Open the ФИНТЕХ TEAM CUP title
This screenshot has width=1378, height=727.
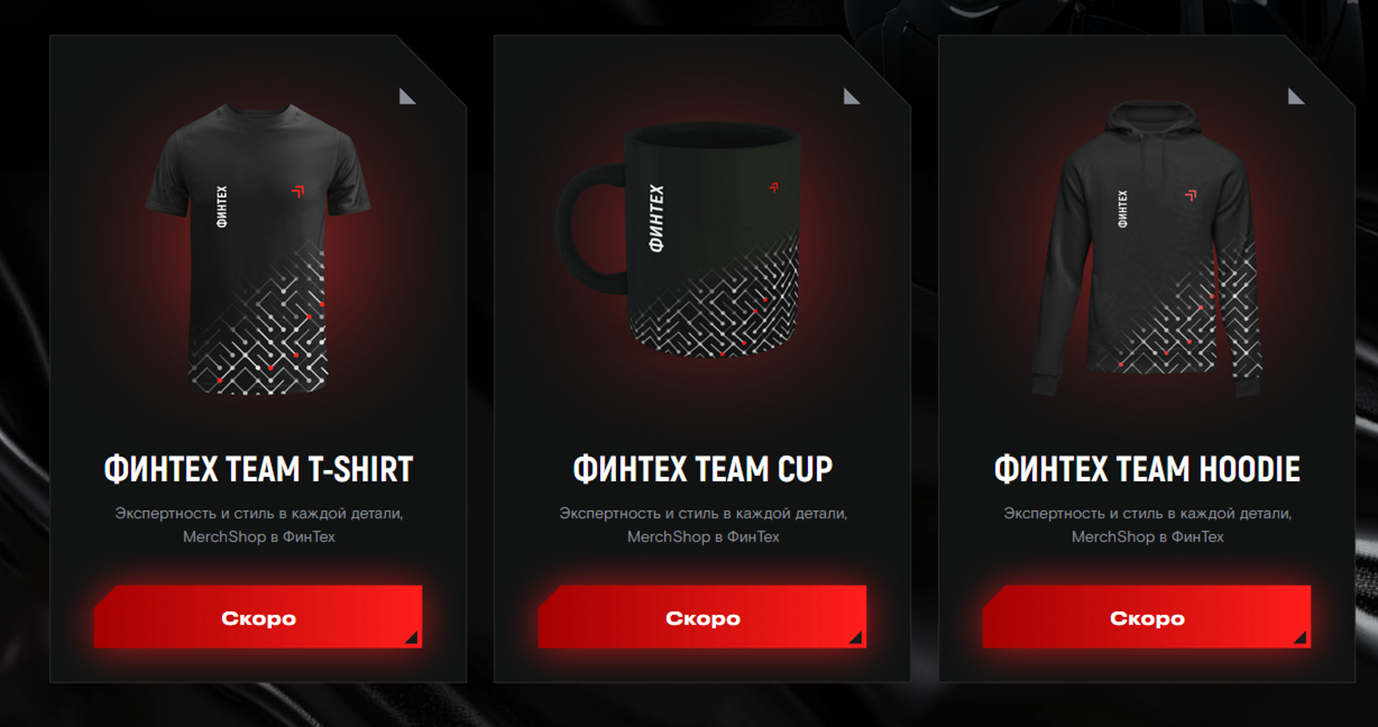tap(702, 469)
